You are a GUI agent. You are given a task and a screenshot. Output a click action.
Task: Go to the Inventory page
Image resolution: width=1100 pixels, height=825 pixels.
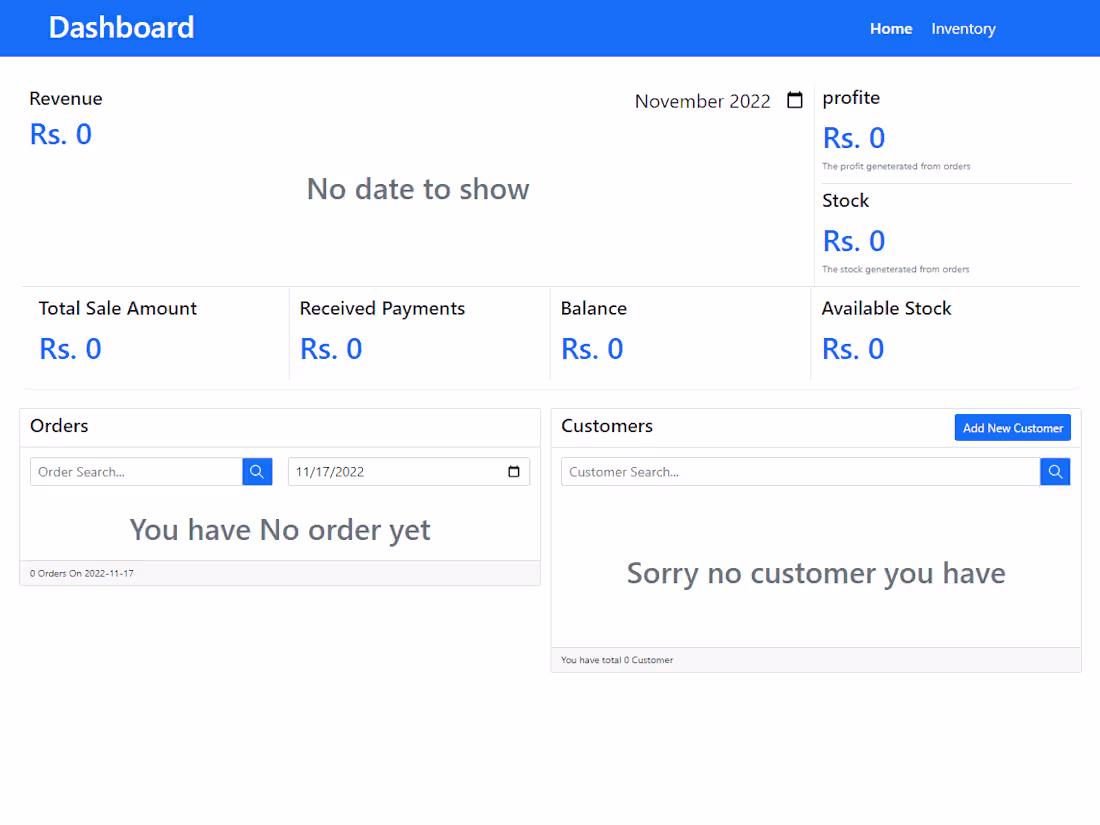(963, 29)
